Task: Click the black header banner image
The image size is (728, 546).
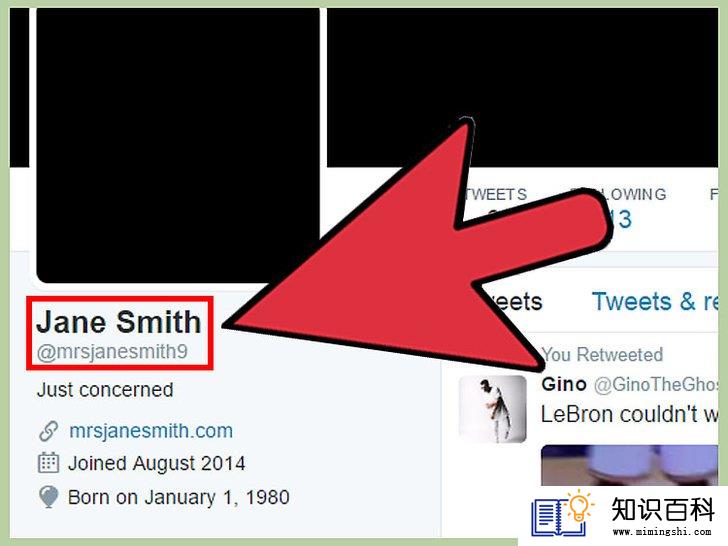Action: tap(522, 87)
